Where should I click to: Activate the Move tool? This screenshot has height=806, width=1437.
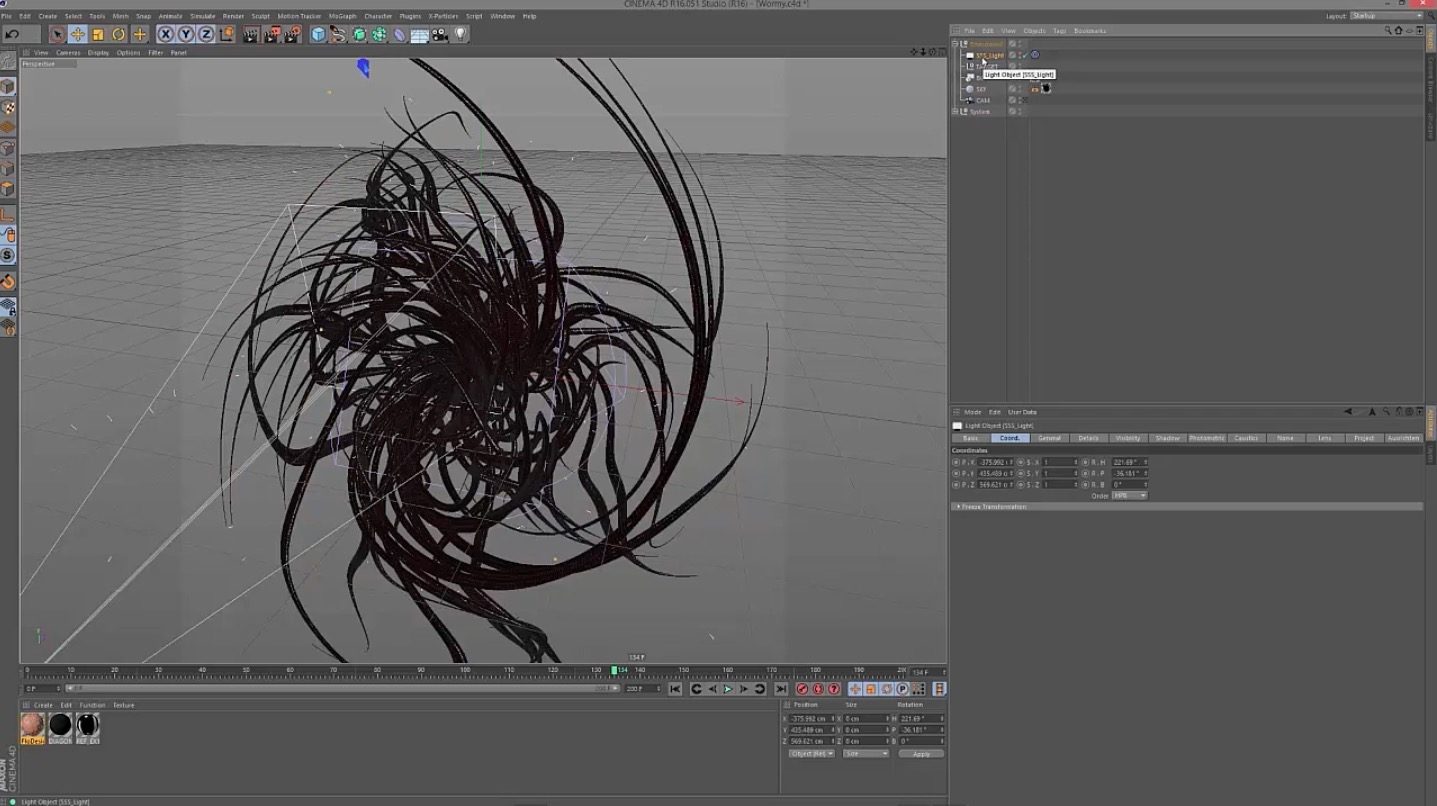click(77, 34)
